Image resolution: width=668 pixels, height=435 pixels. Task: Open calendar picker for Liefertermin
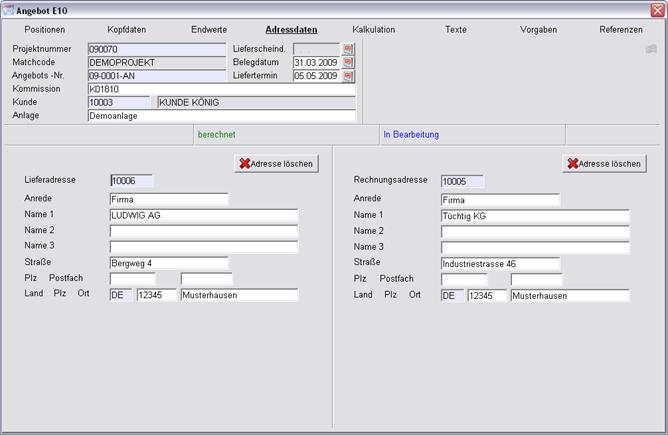coord(348,76)
